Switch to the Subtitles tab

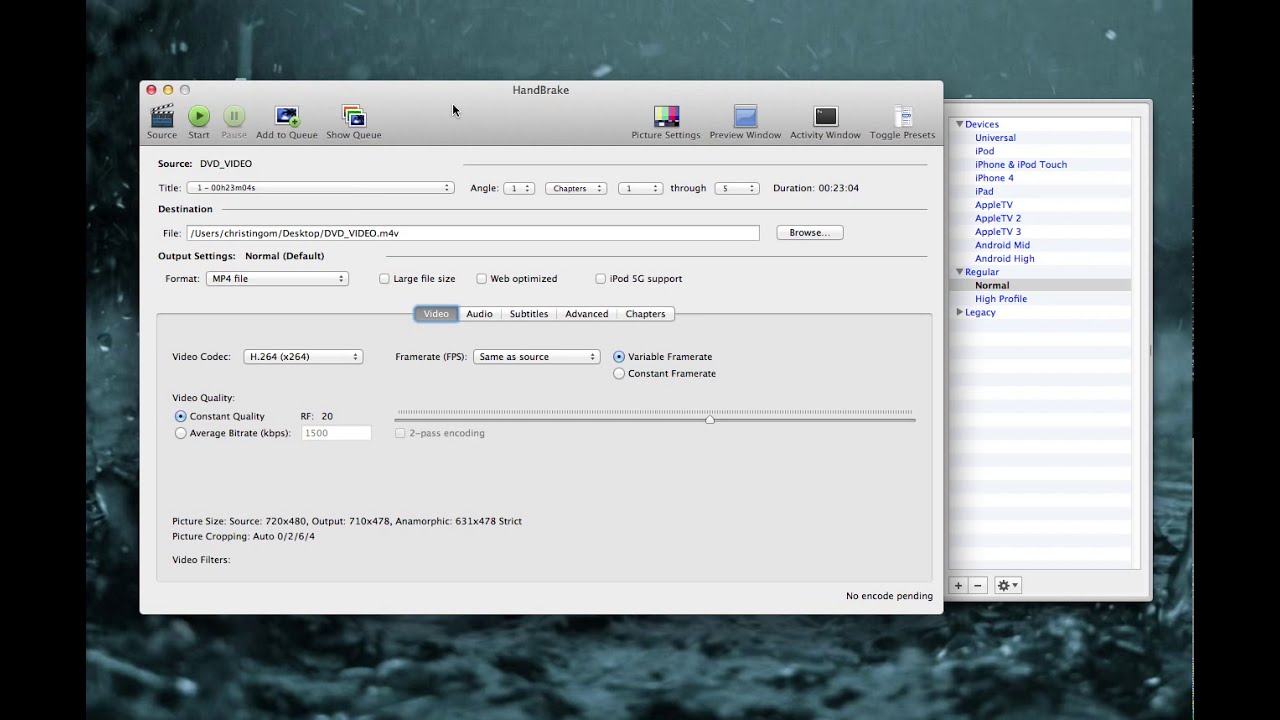(529, 314)
